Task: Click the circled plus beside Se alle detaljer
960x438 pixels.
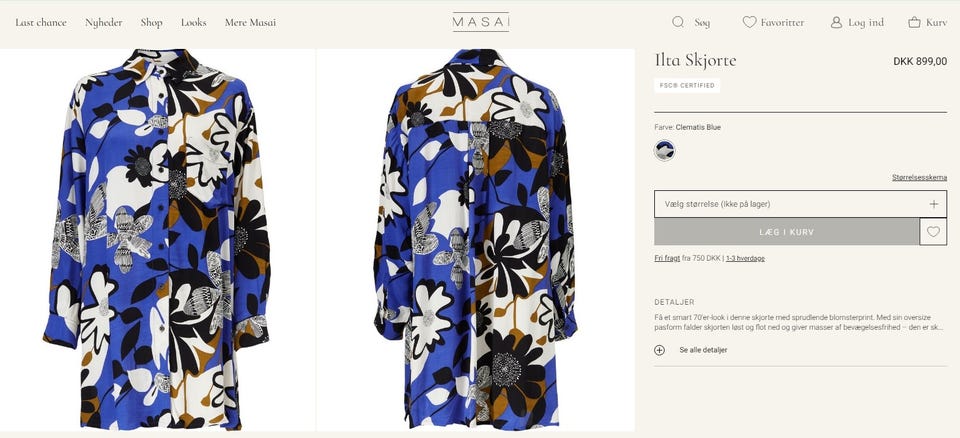Action: point(659,350)
